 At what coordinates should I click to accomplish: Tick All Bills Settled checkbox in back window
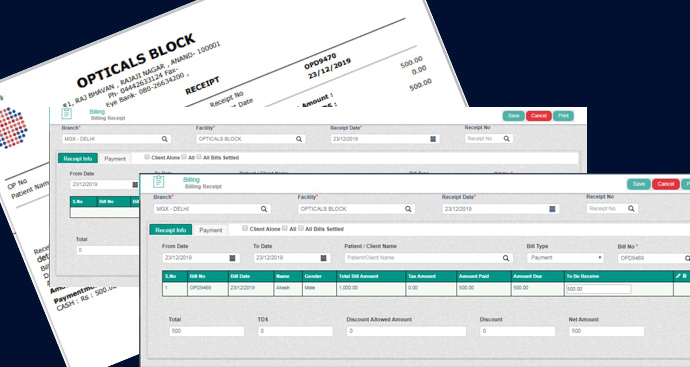[199, 157]
